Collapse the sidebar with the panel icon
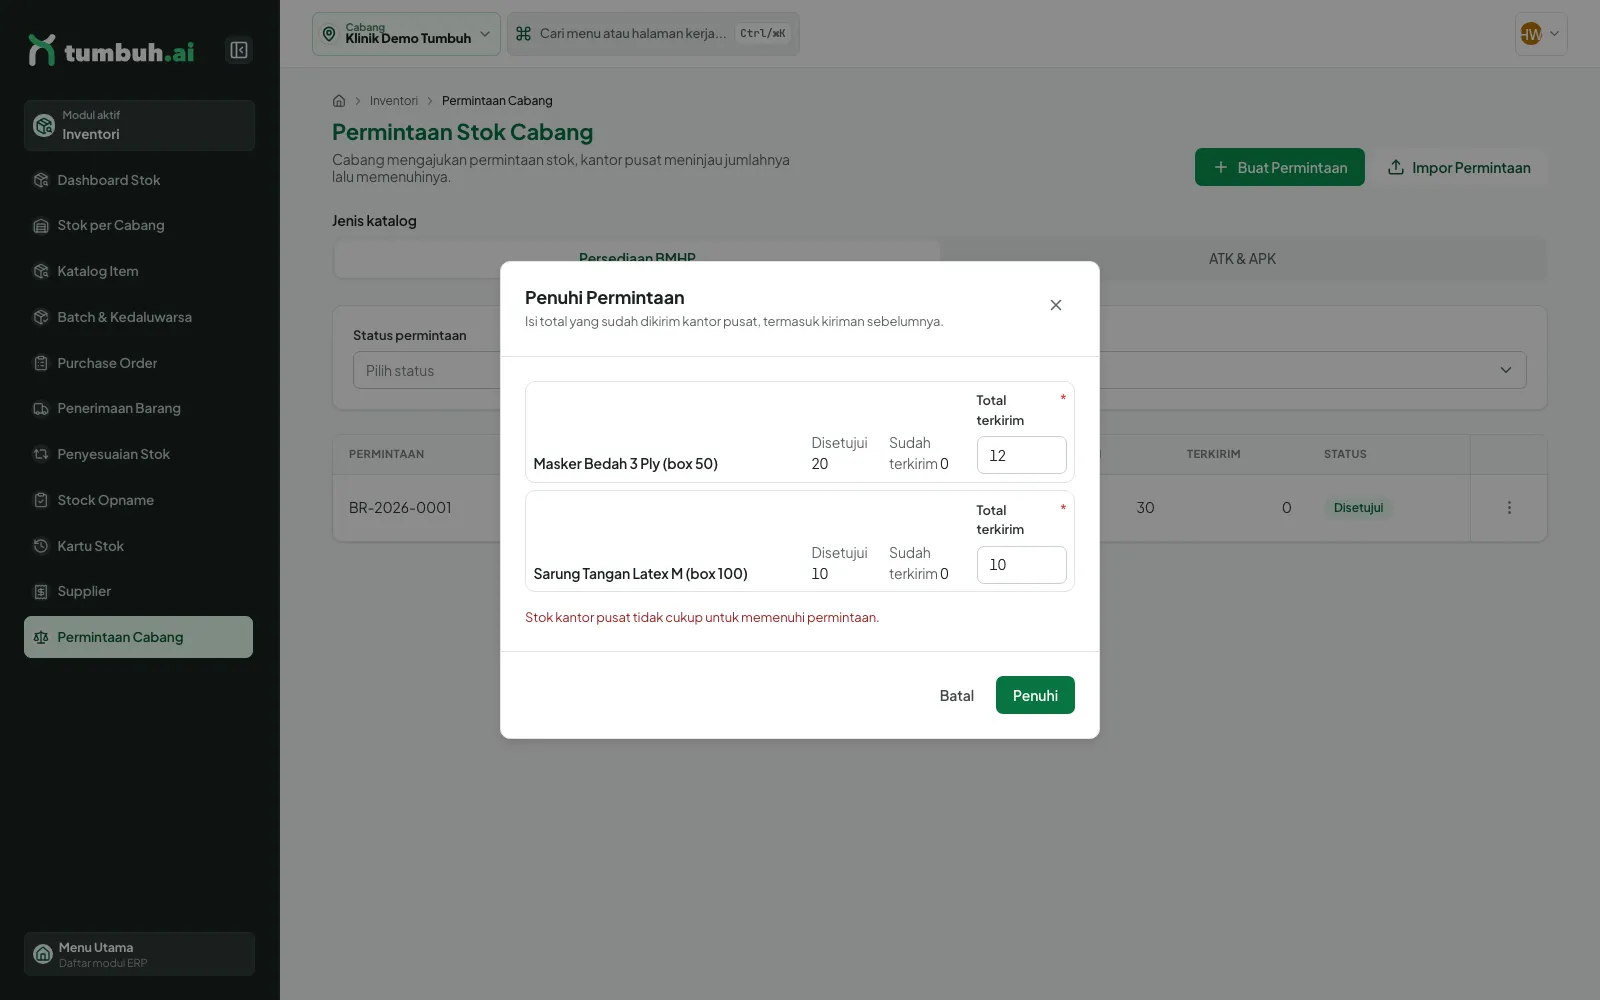 tap(239, 50)
